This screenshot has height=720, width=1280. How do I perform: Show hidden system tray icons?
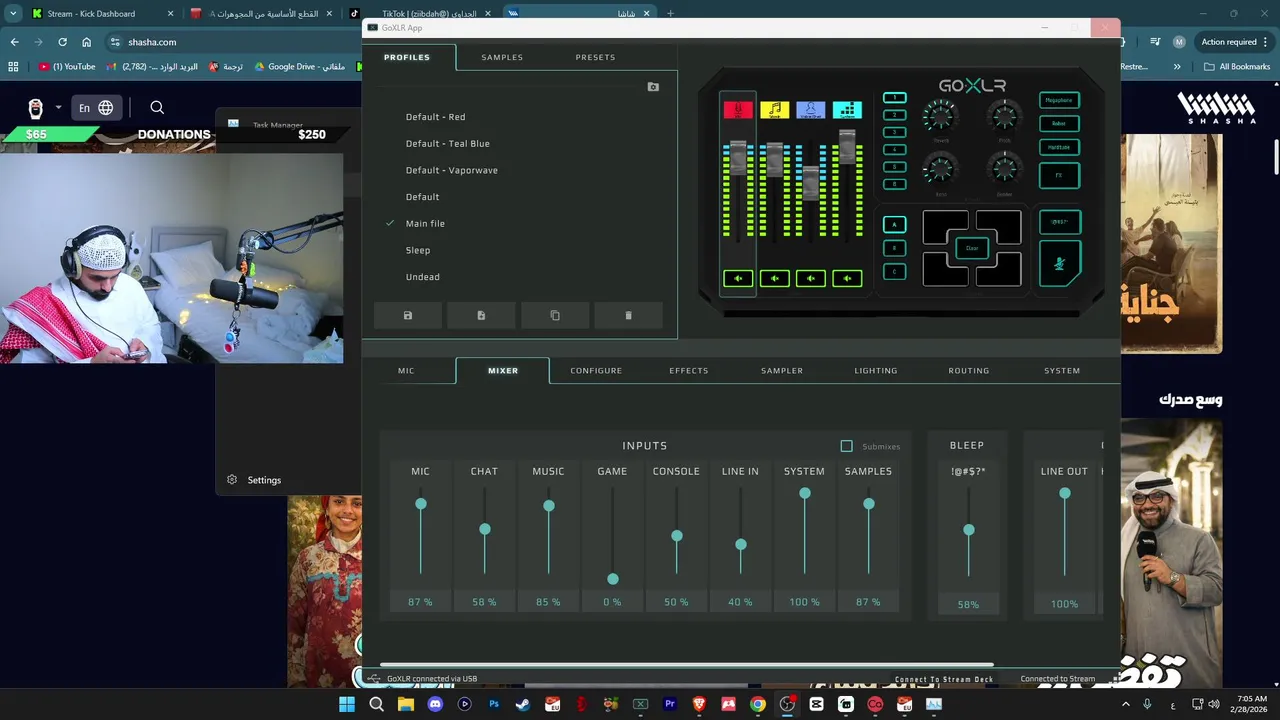click(x=1125, y=704)
